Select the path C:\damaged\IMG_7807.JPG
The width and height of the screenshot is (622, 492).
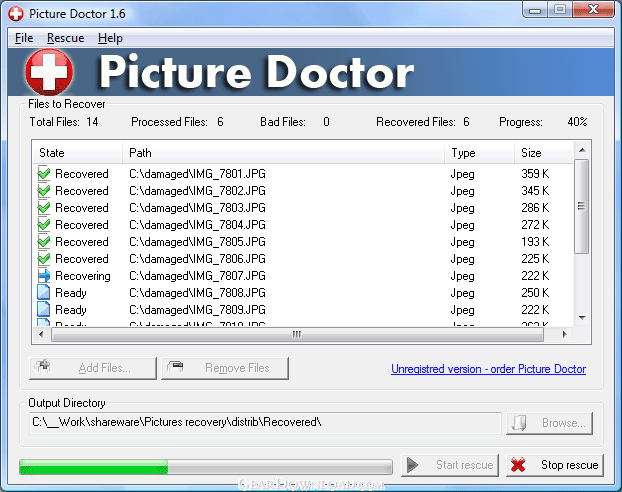[197, 276]
